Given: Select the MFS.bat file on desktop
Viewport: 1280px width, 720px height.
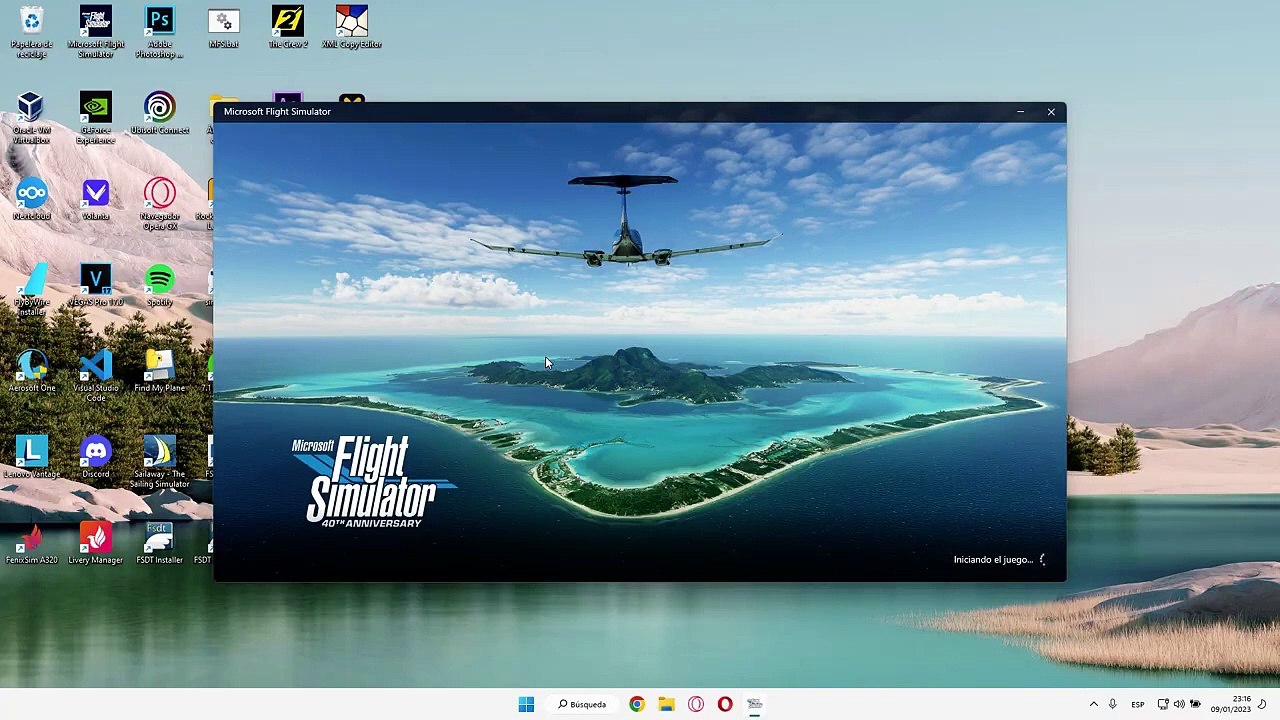Looking at the screenshot, I should tap(223, 28).
